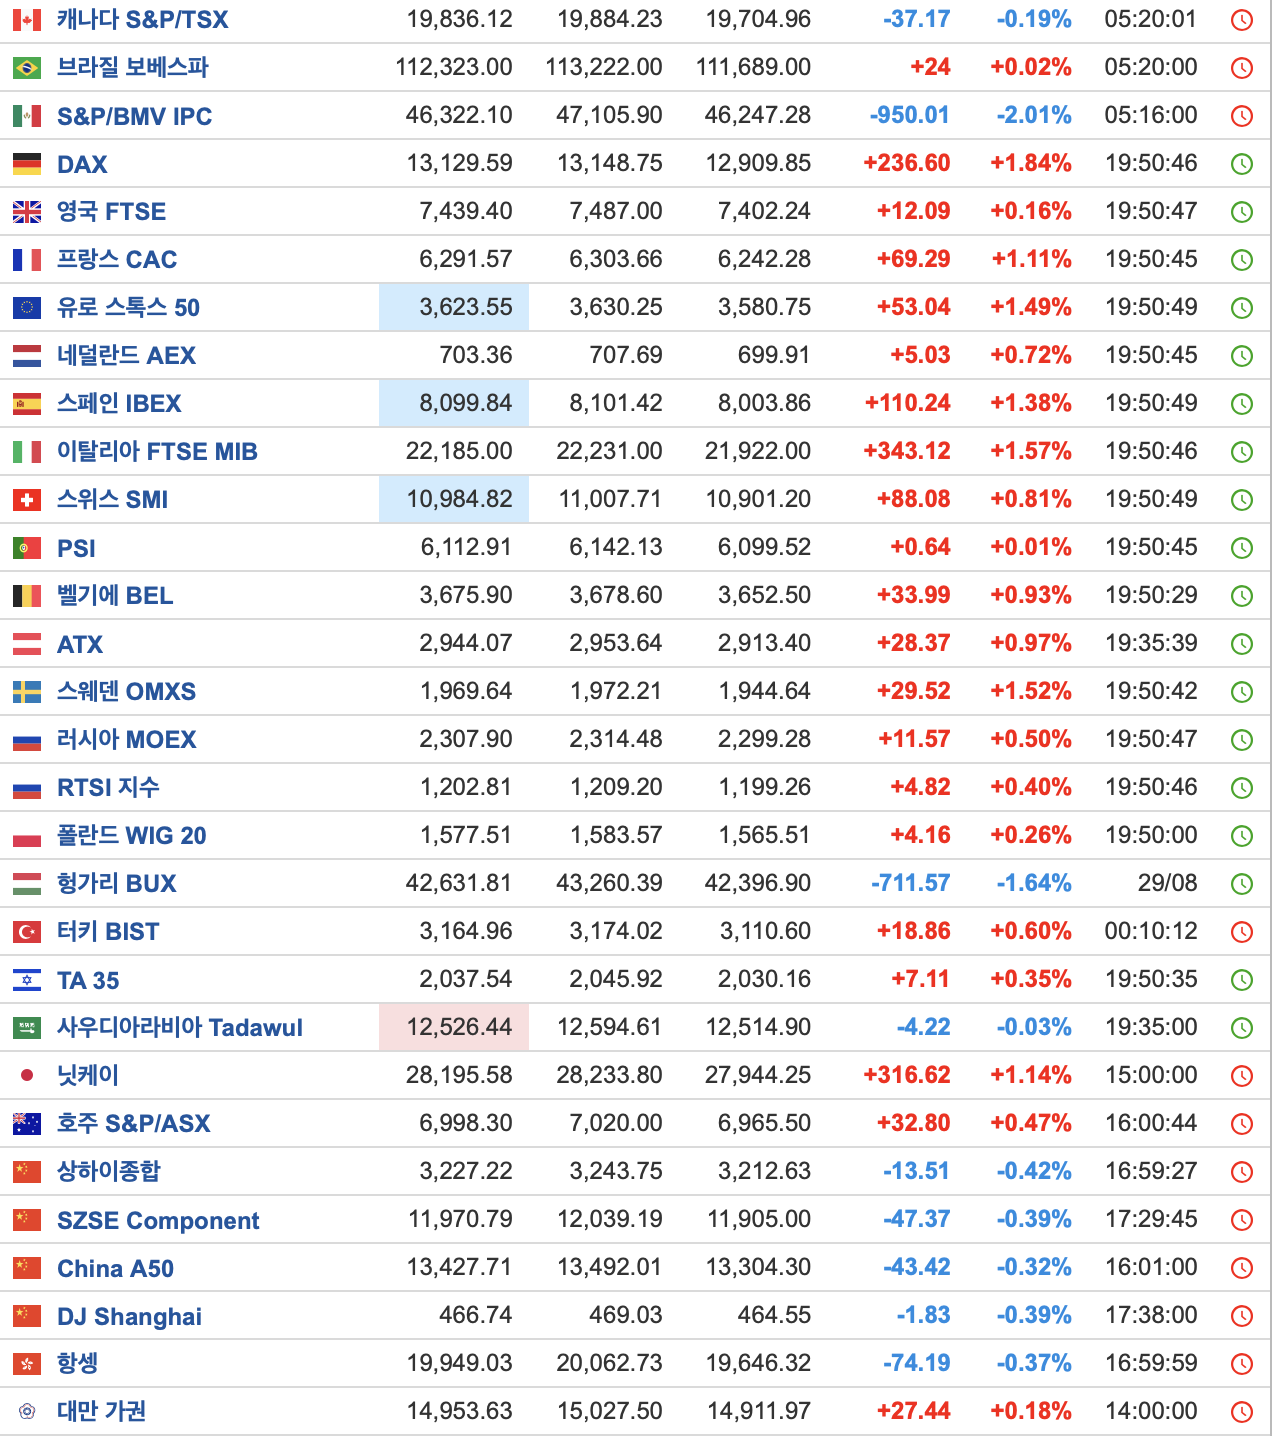The image size is (1272, 1436).
Task: Open the S&P/BMV IPC index link
Action: coord(134,116)
